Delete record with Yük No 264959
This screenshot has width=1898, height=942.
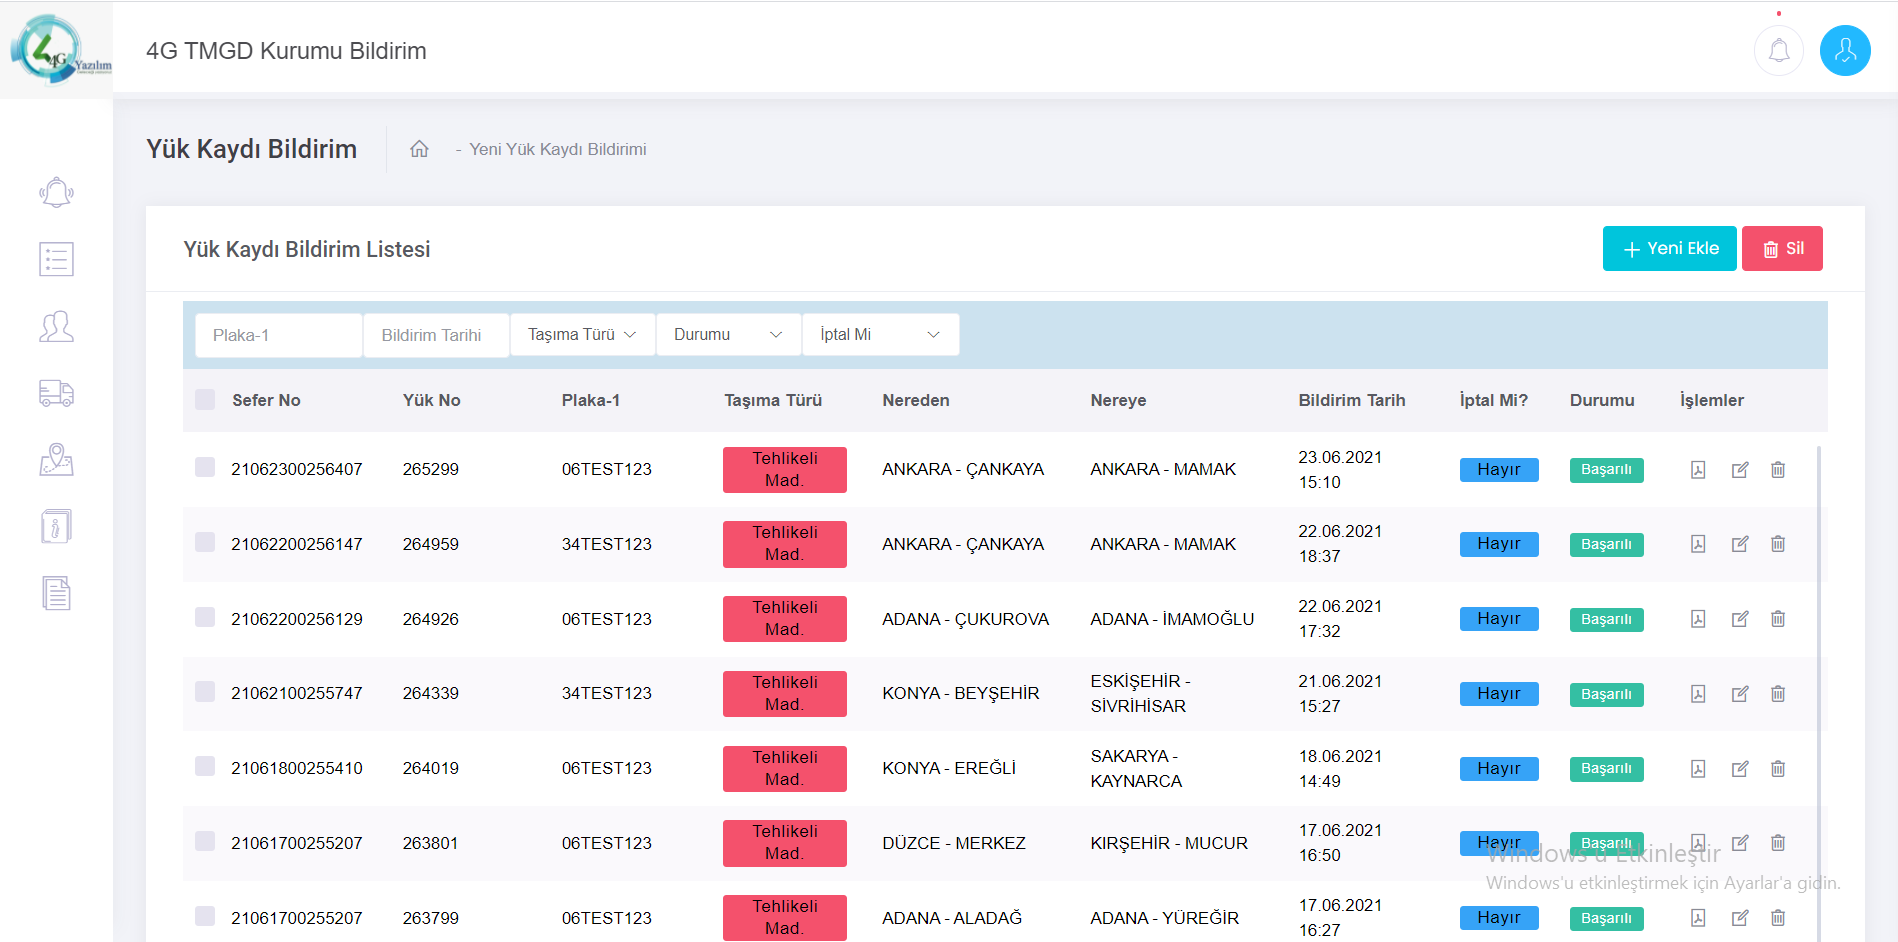[1778, 544]
